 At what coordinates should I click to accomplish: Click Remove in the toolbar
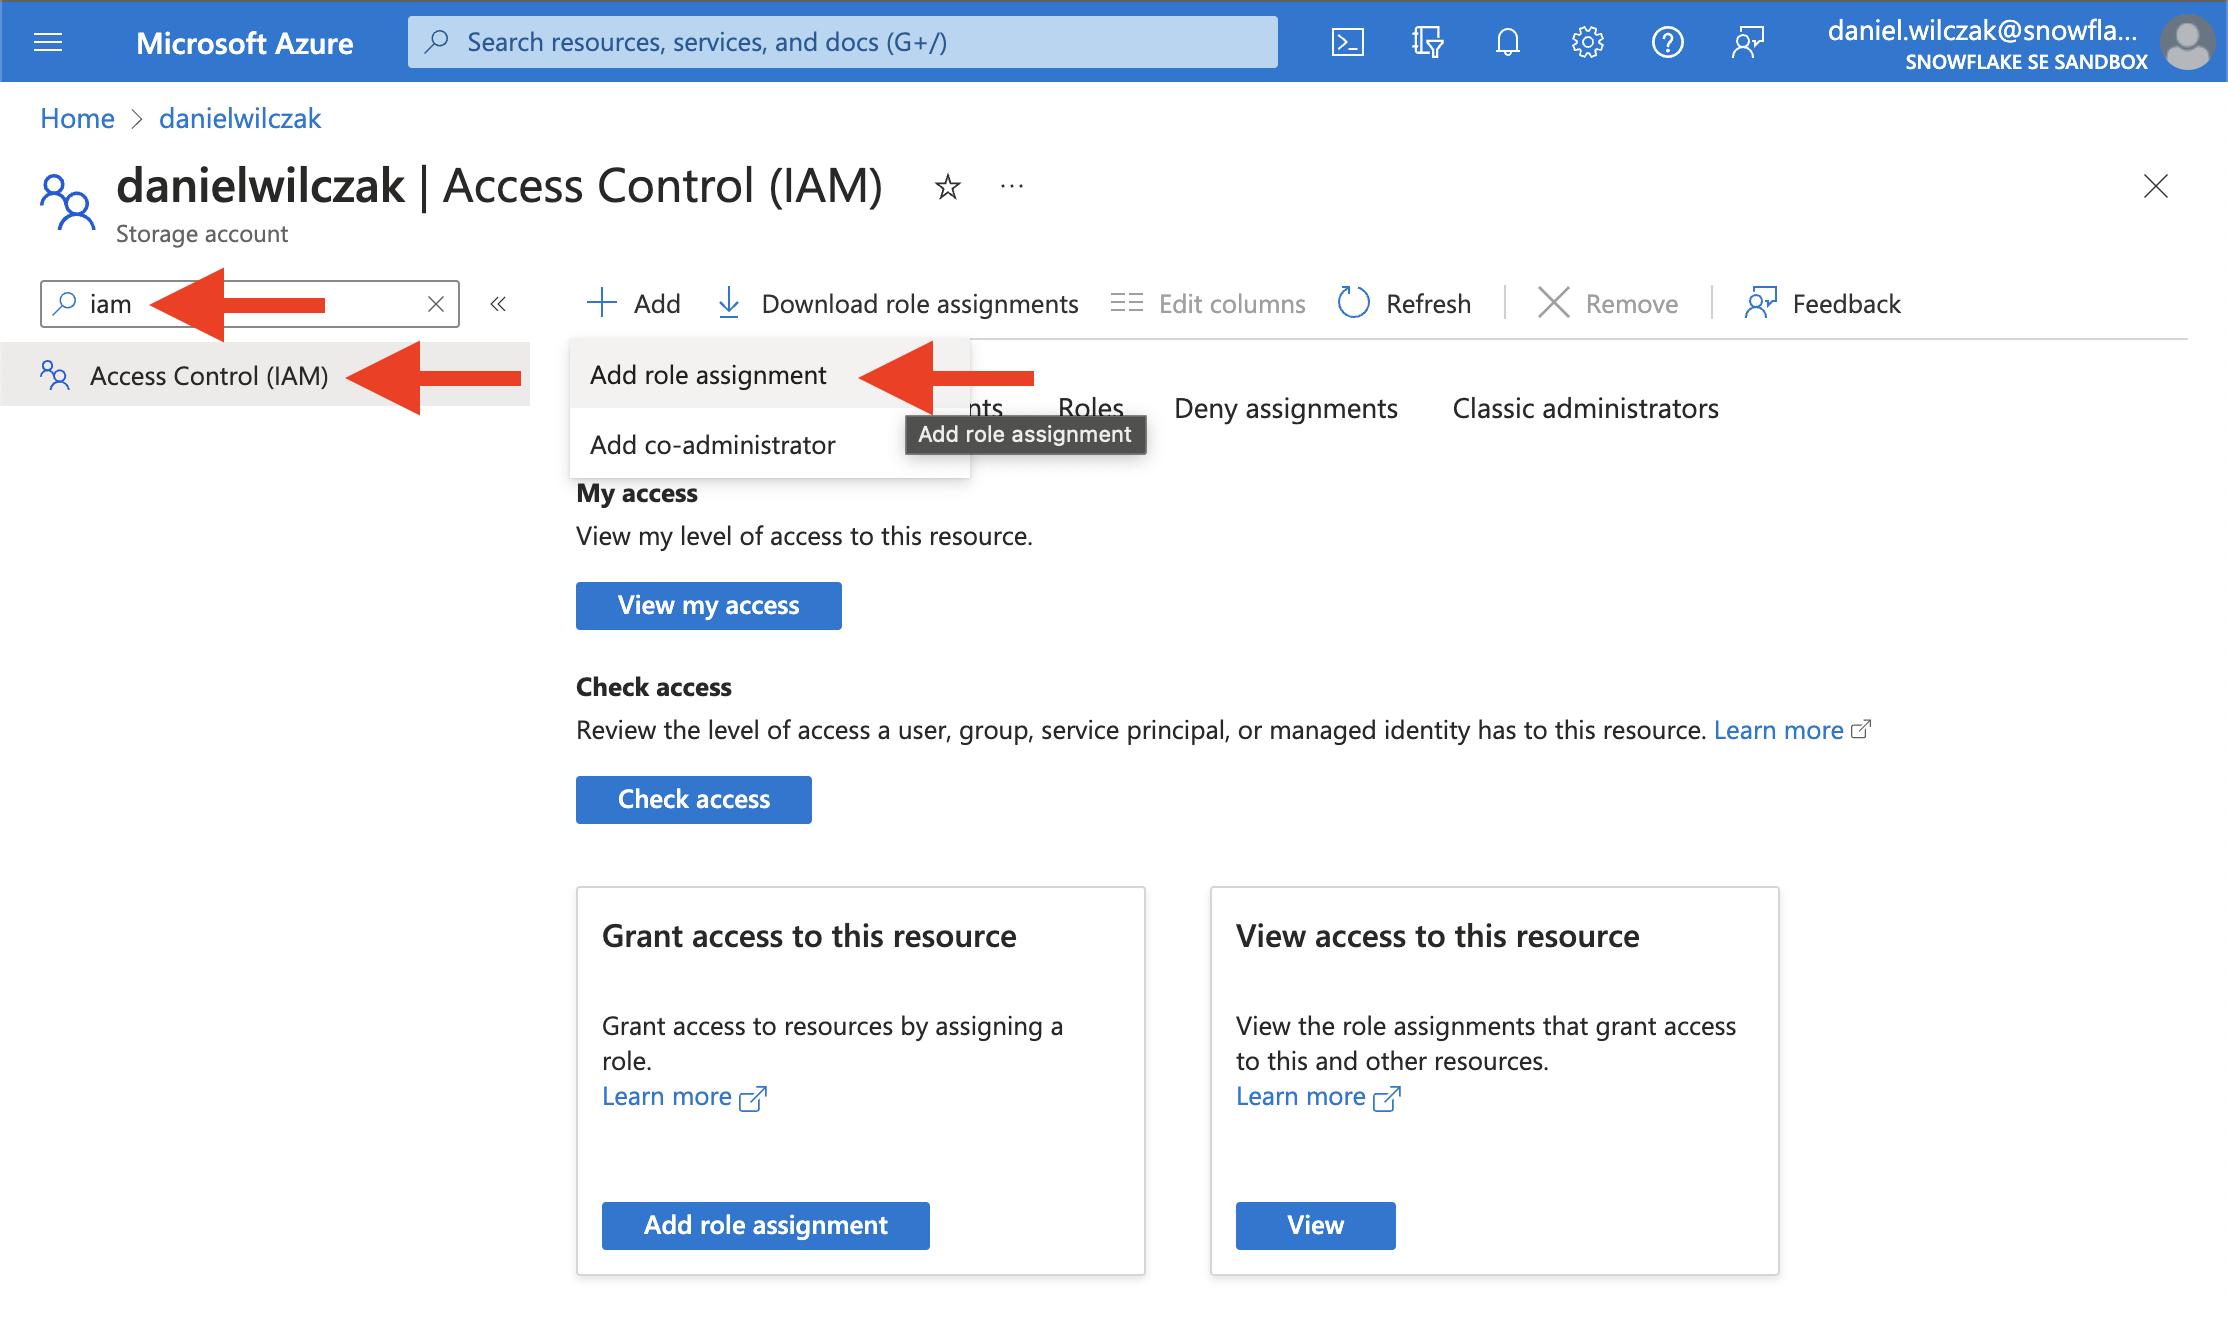1608,303
